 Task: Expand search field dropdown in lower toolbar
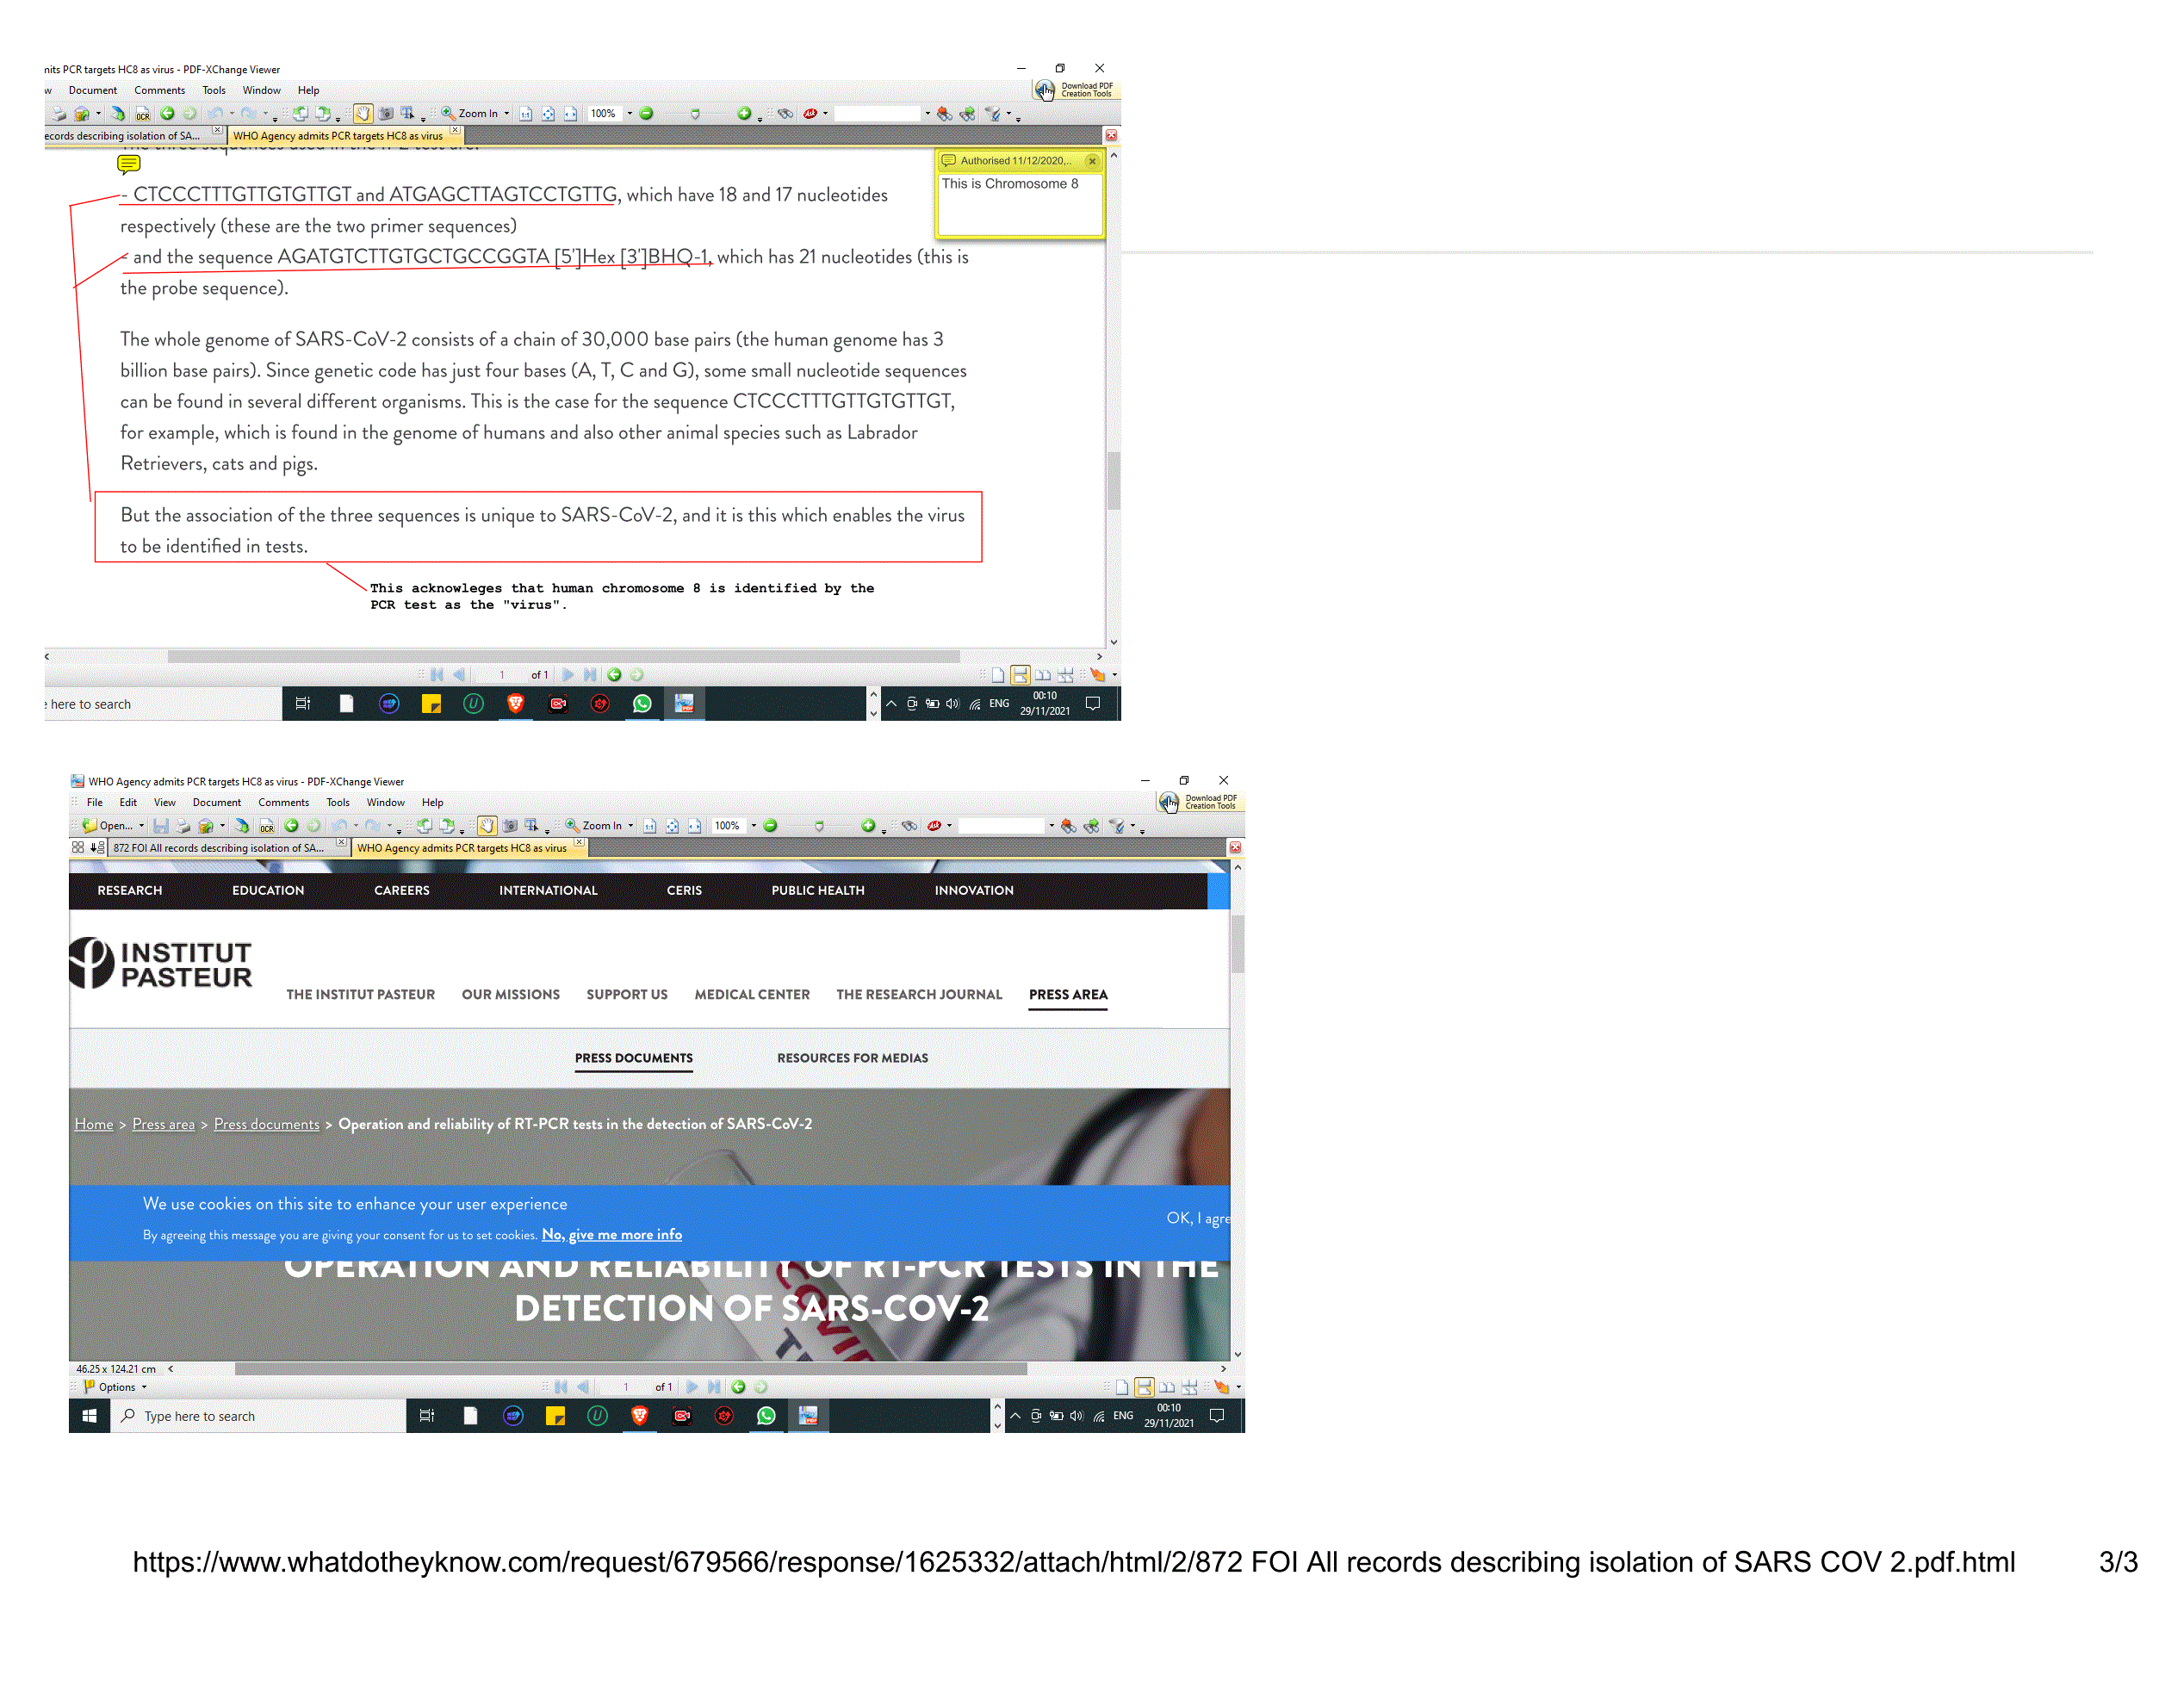pyautogui.click(x=1051, y=826)
